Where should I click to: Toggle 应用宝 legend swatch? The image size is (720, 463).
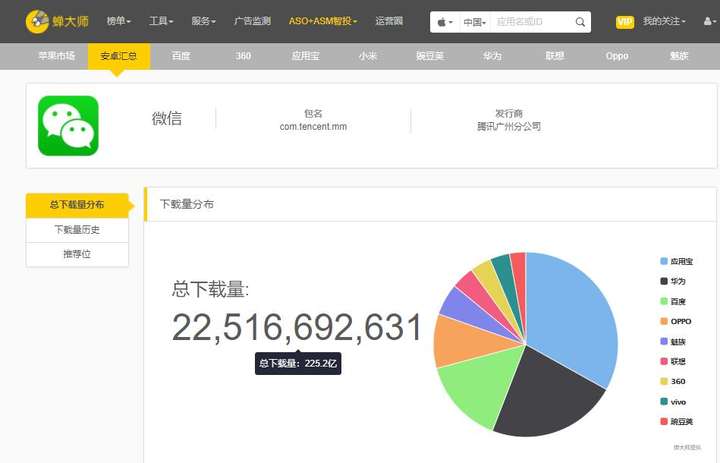[x=664, y=261]
